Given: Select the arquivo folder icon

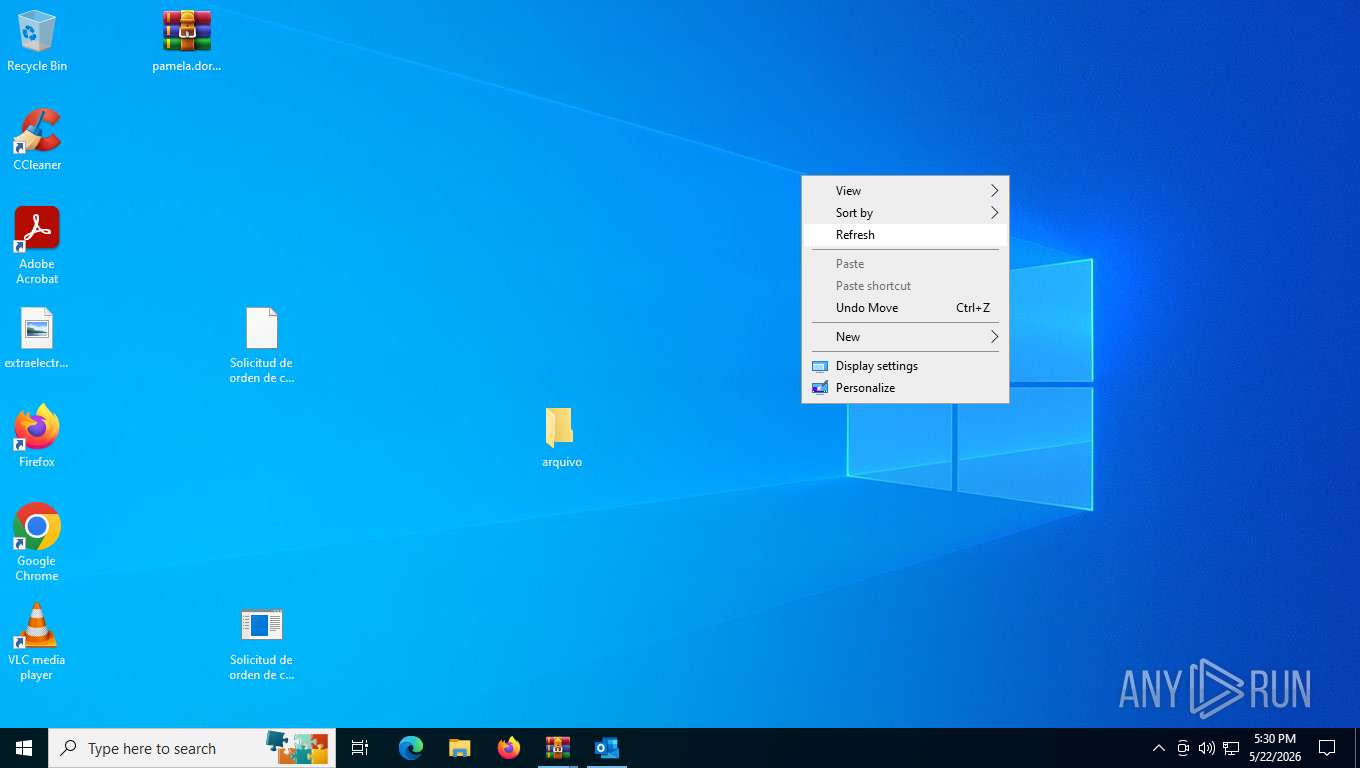Looking at the screenshot, I should click(x=561, y=437).
